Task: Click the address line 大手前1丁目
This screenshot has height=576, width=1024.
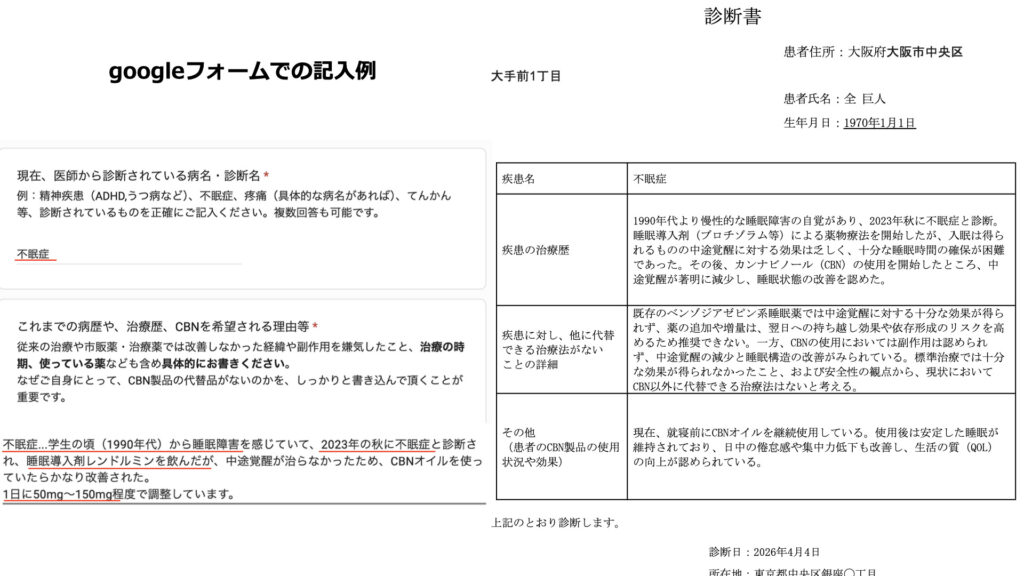Action: (526, 76)
